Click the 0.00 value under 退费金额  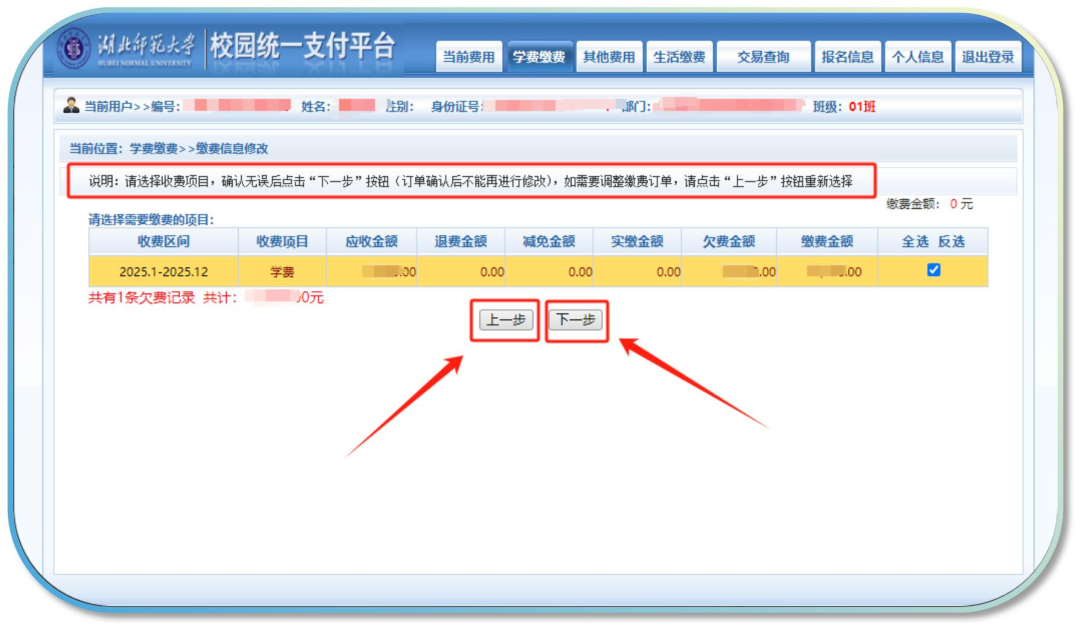coord(492,272)
